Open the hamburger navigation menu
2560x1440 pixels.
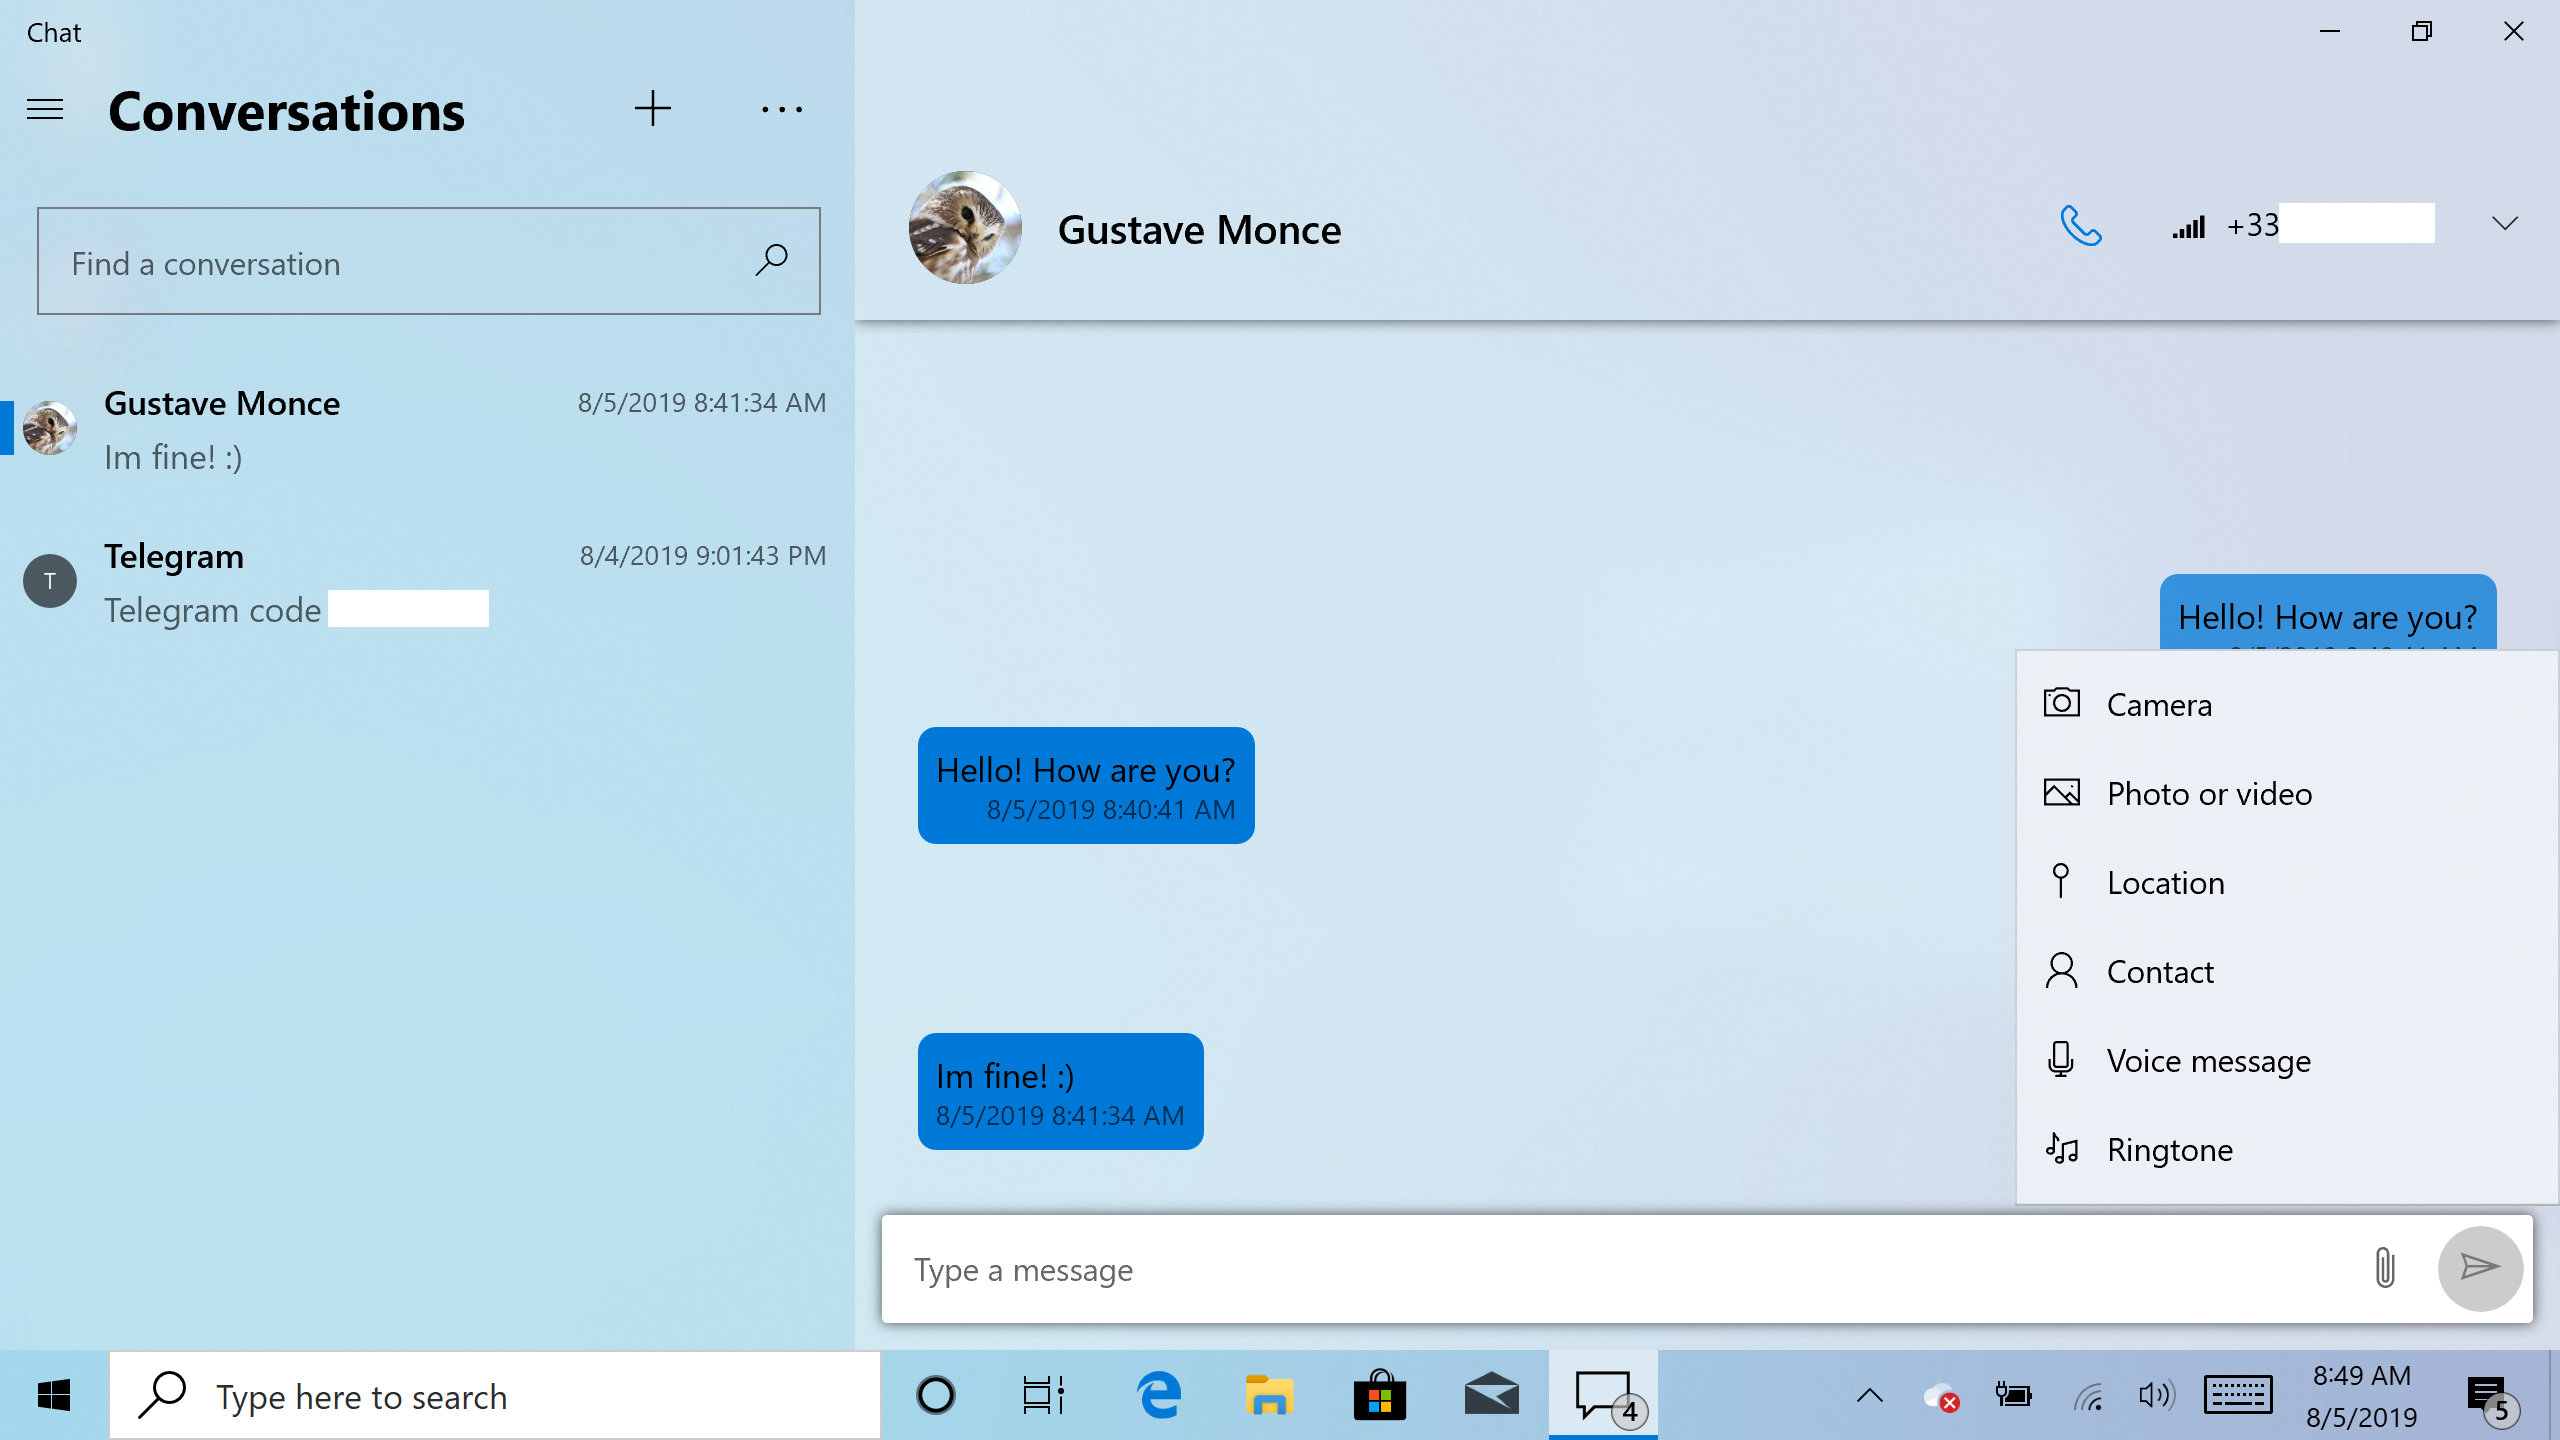[45, 110]
